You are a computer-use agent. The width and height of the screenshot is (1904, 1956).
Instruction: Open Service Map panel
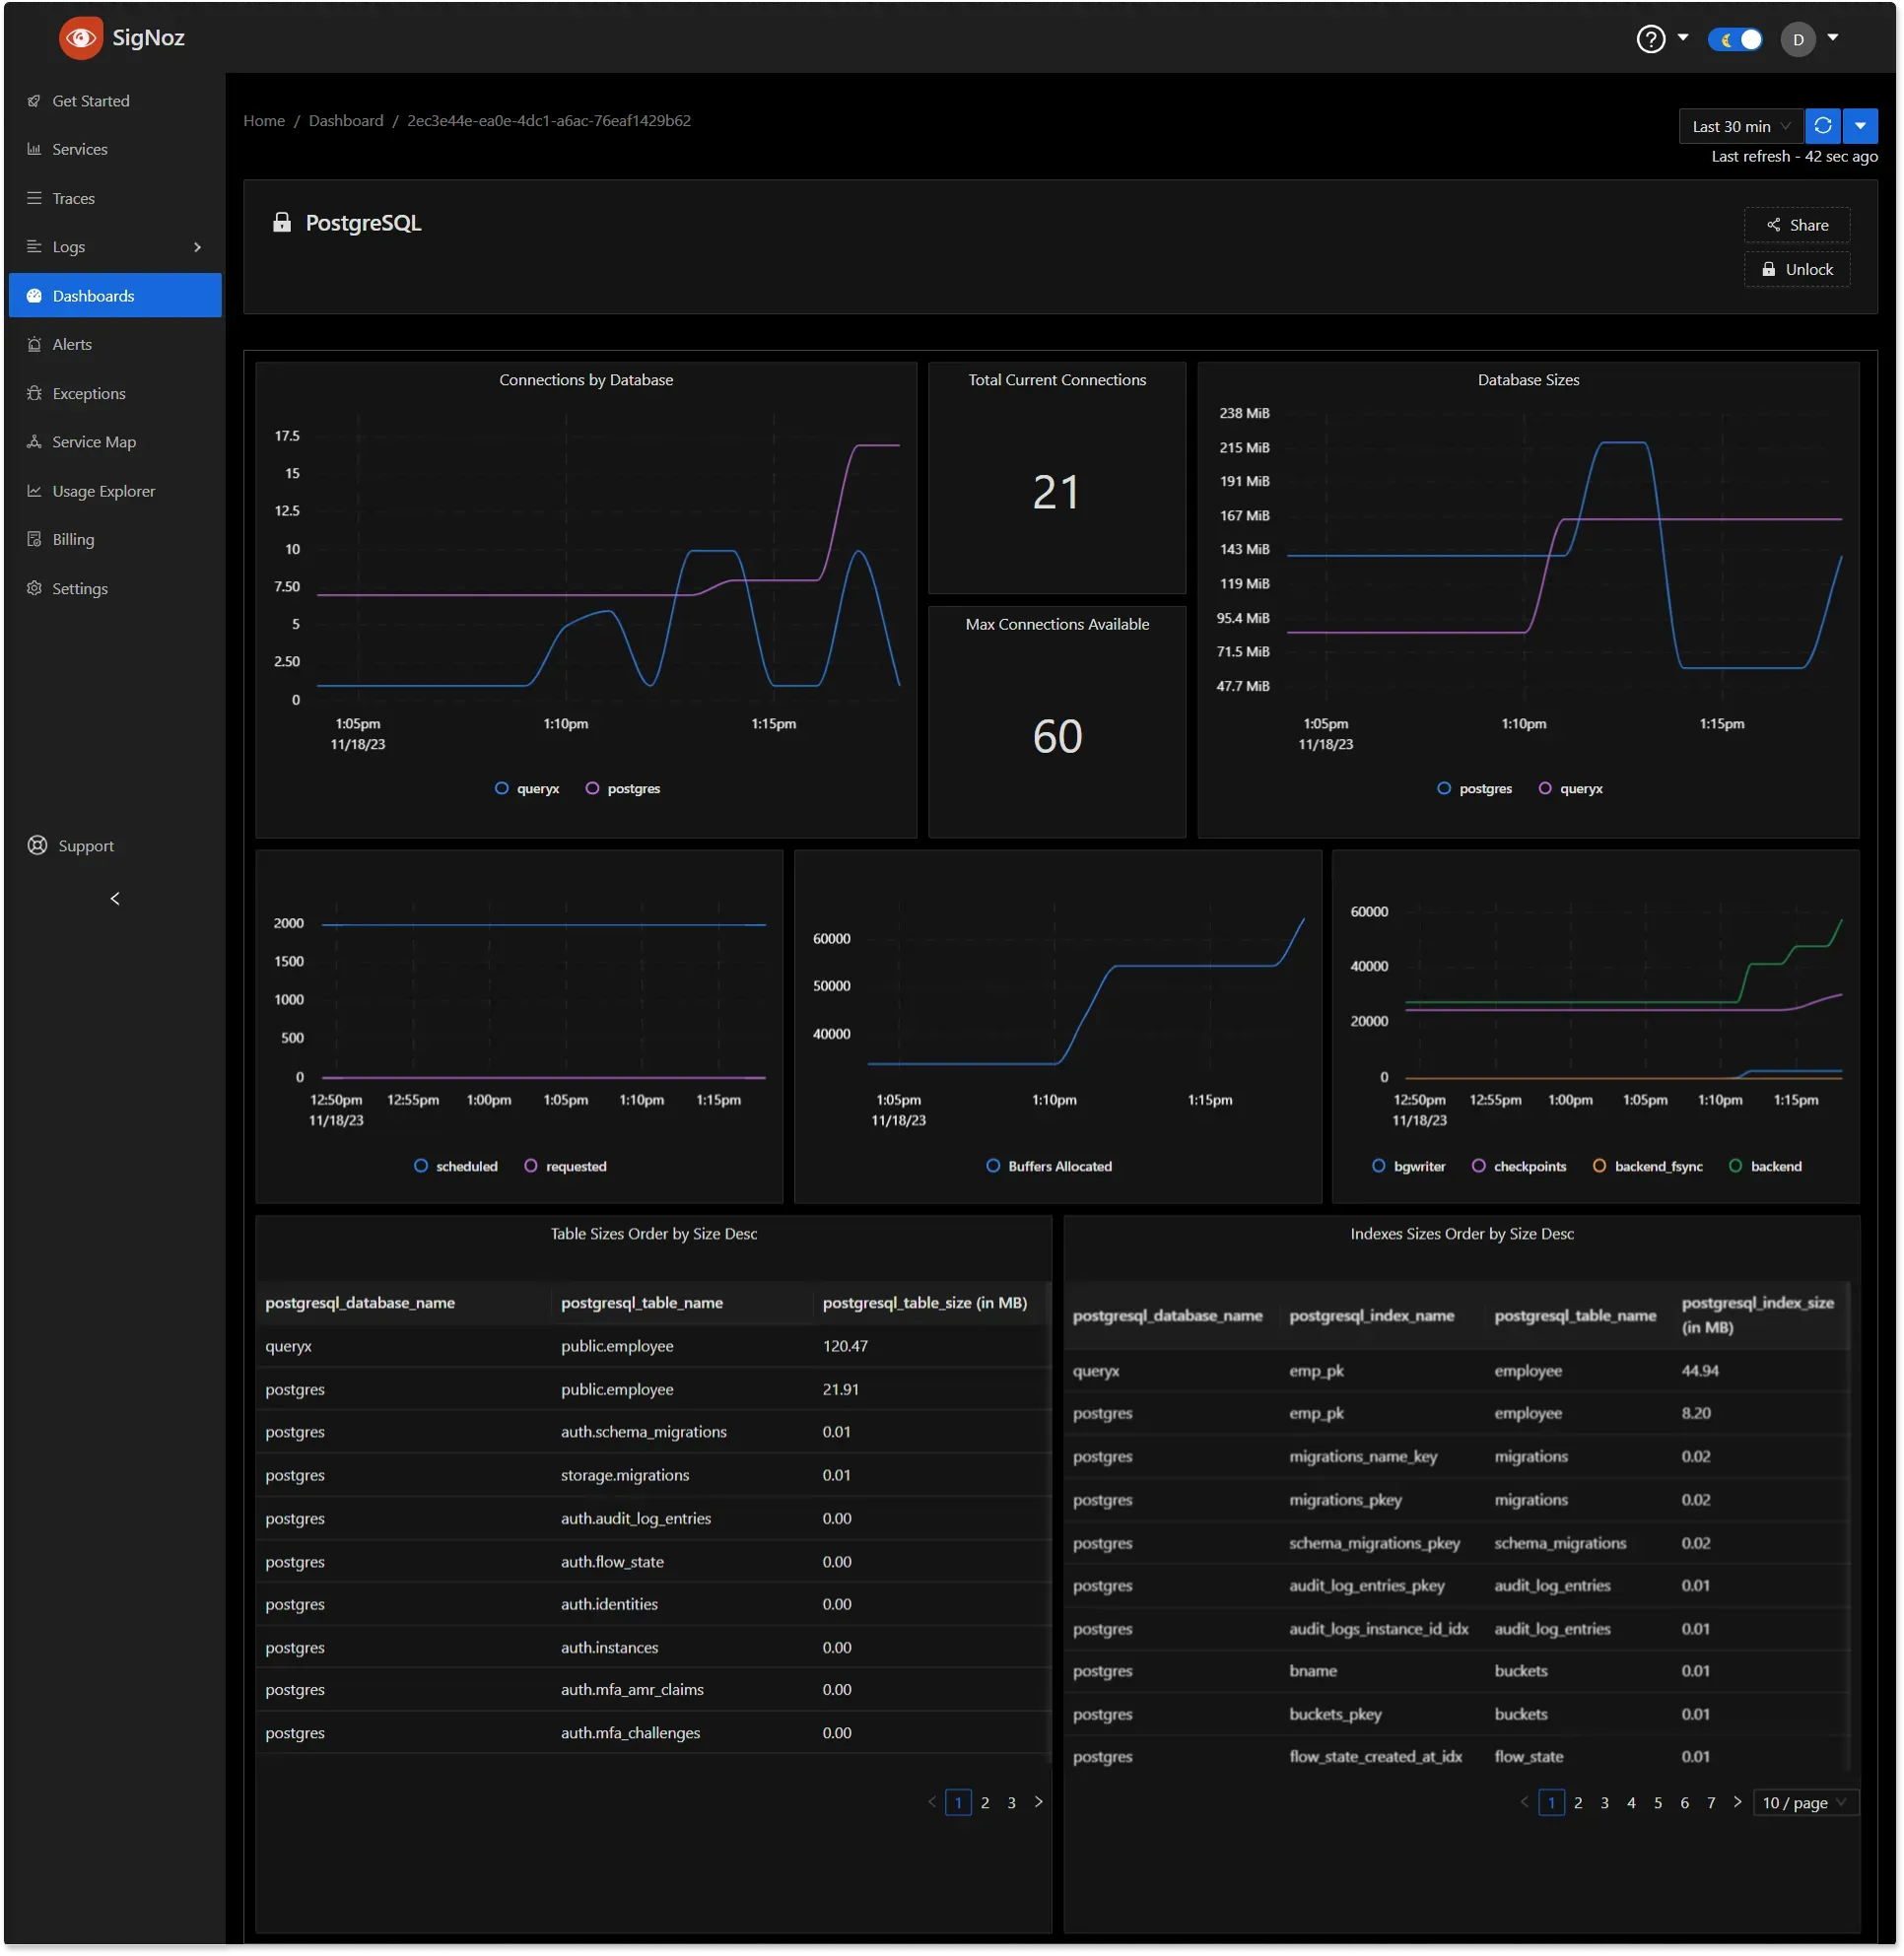[x=93, y=441]
